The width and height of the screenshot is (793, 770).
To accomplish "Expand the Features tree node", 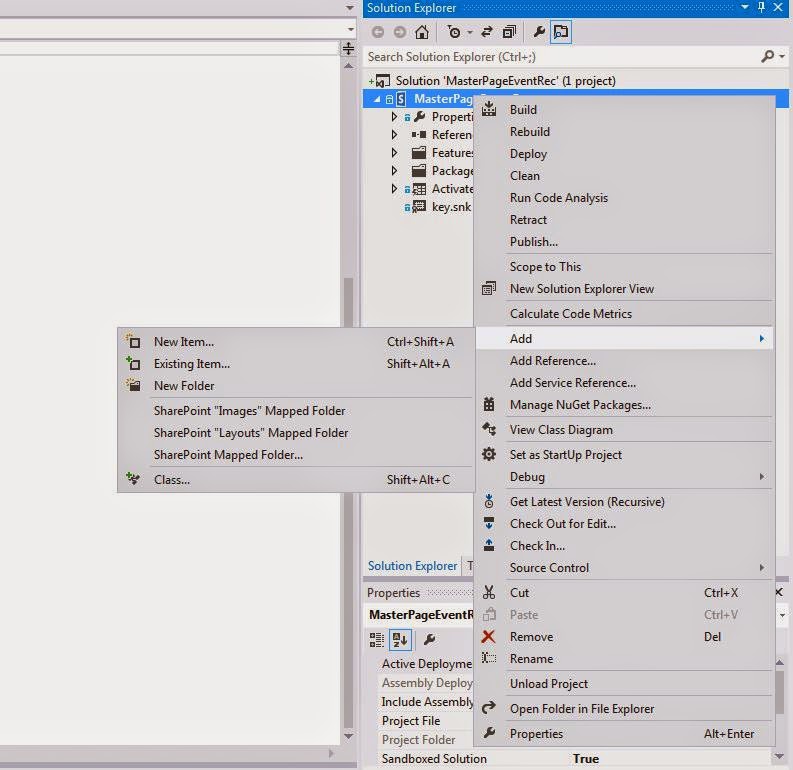I will pyautogui.click(x=394, y=153).
